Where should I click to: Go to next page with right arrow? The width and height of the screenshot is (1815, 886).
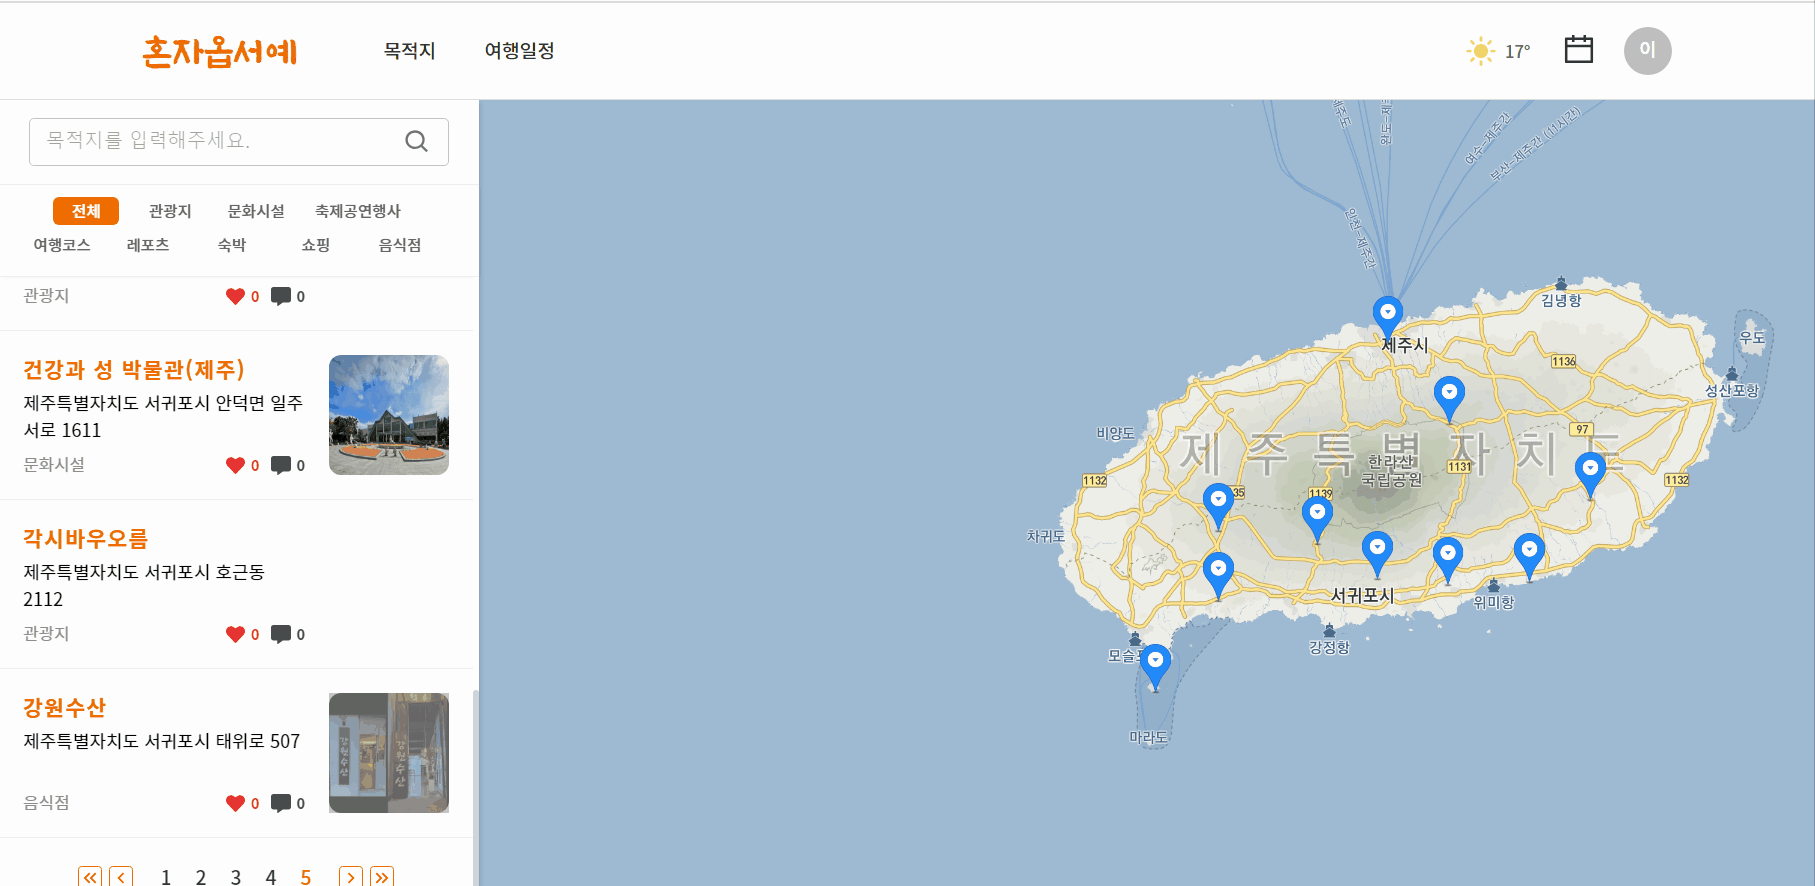[x=351, y=877]
